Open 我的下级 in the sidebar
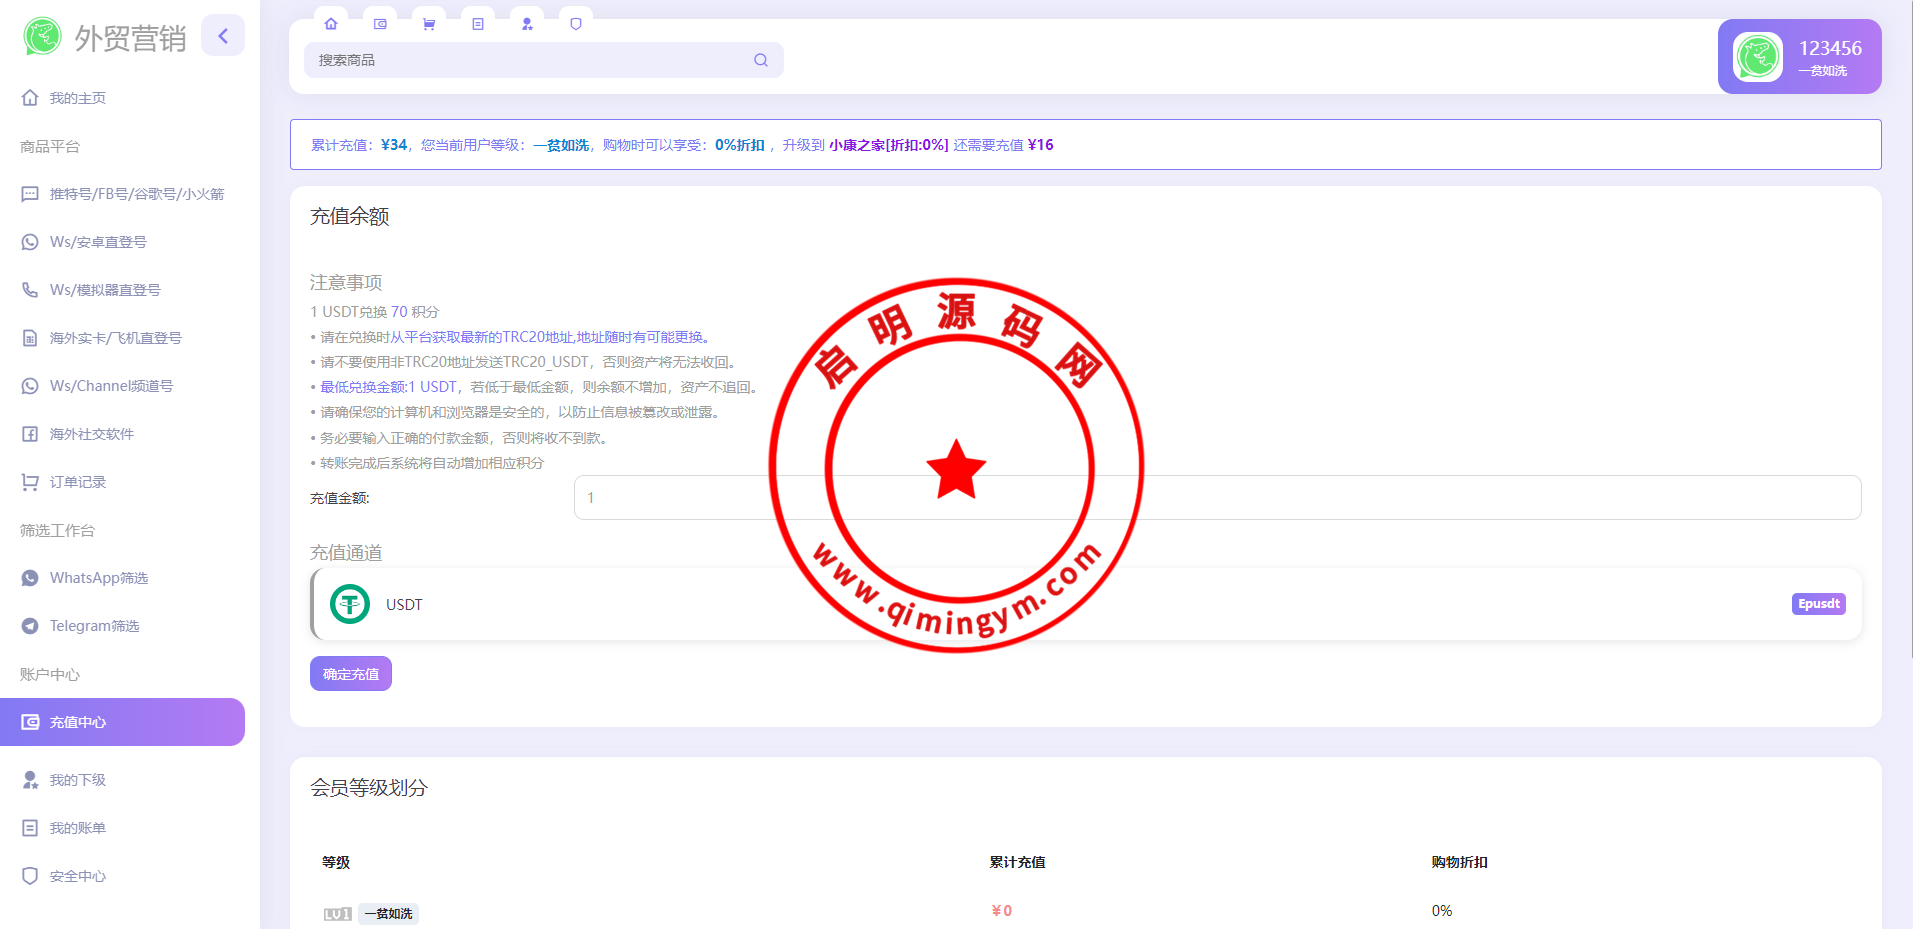Screen dimensions: 1913x929 tap(78, 780)
